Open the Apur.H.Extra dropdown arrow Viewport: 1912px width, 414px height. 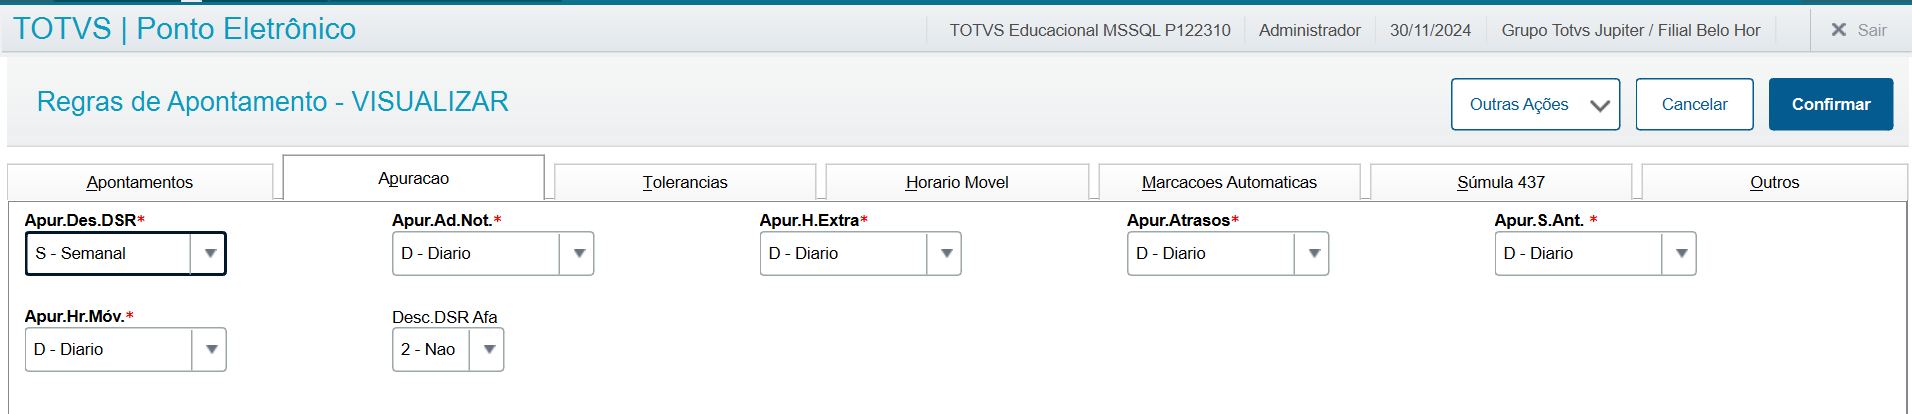[x=945, y=254]
